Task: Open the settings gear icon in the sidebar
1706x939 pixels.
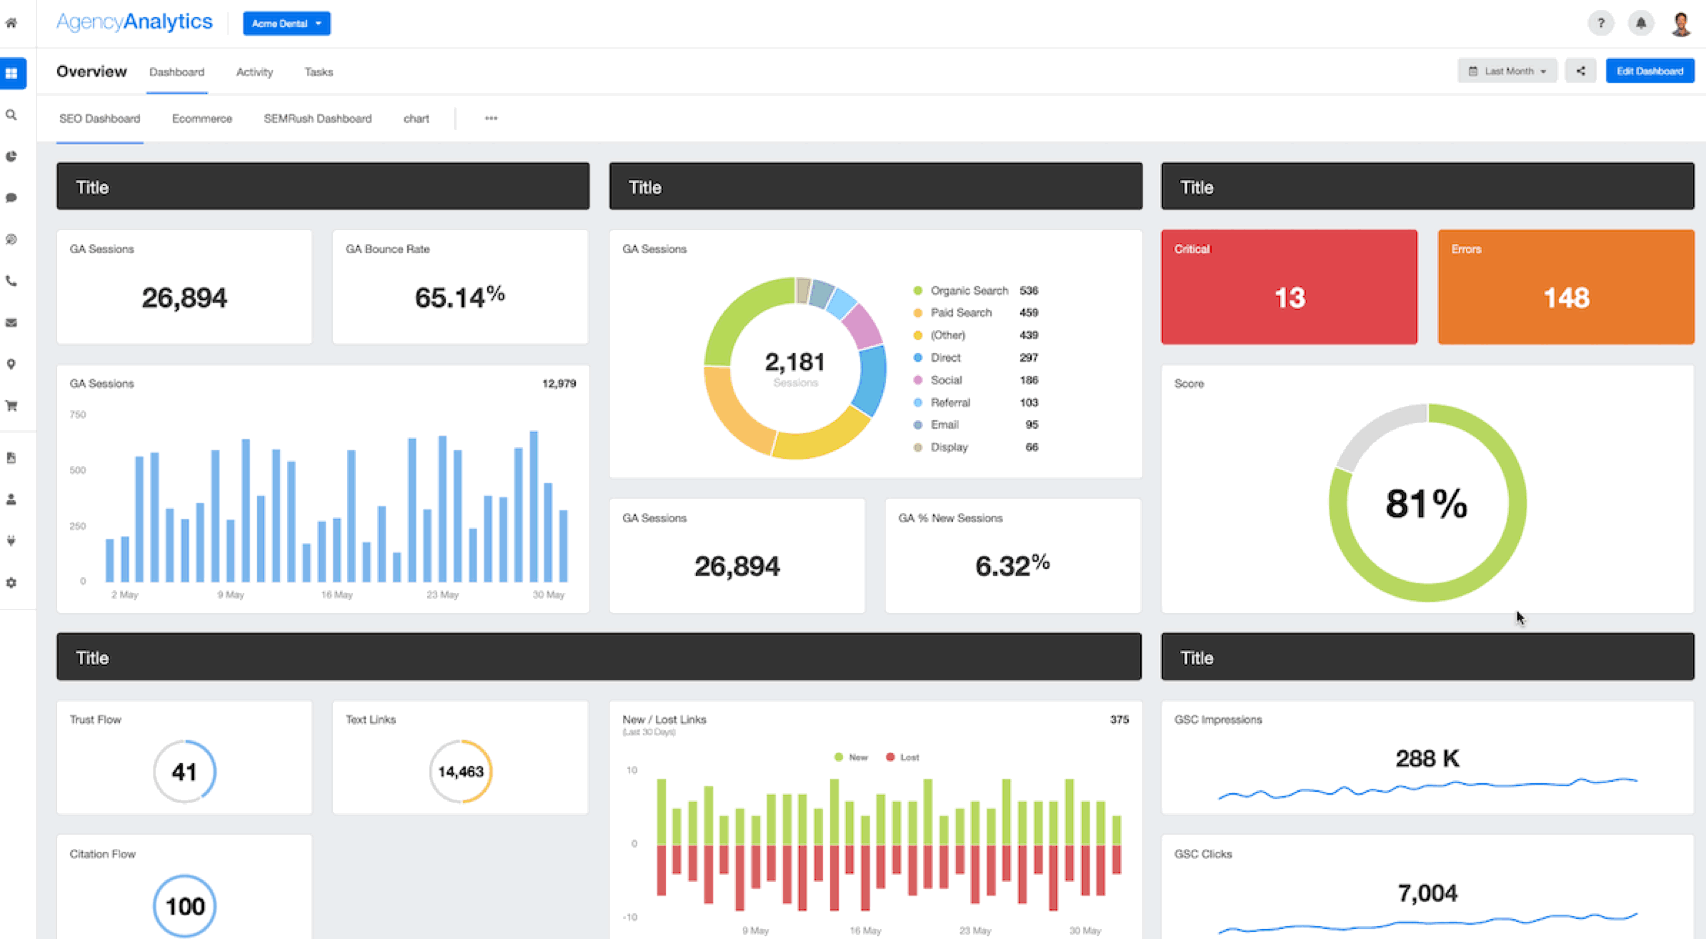Action: tap(11, 583)
